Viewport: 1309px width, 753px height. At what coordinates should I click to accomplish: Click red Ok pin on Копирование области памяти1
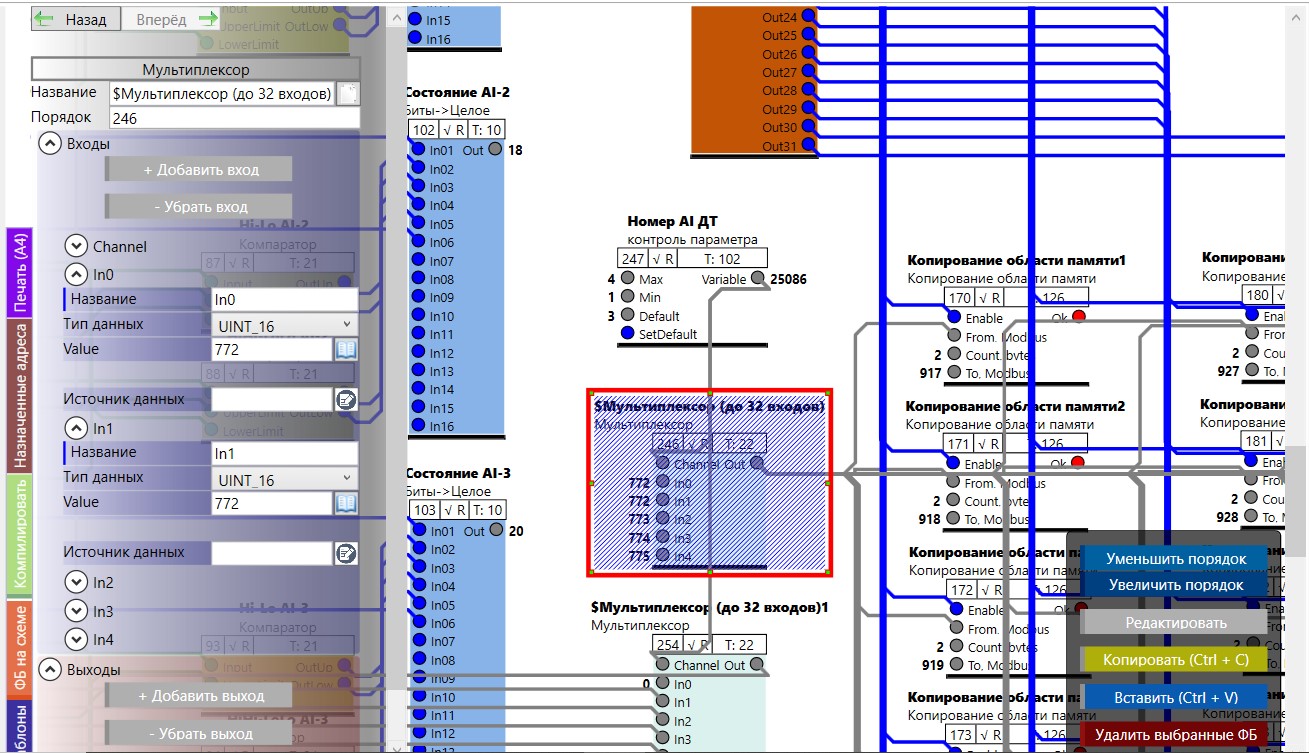(1078, 317)
